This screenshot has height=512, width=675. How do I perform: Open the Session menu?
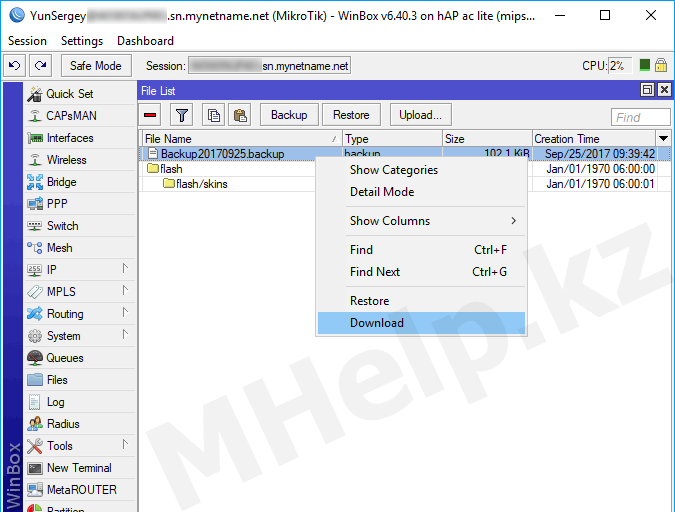pos(27,41)
